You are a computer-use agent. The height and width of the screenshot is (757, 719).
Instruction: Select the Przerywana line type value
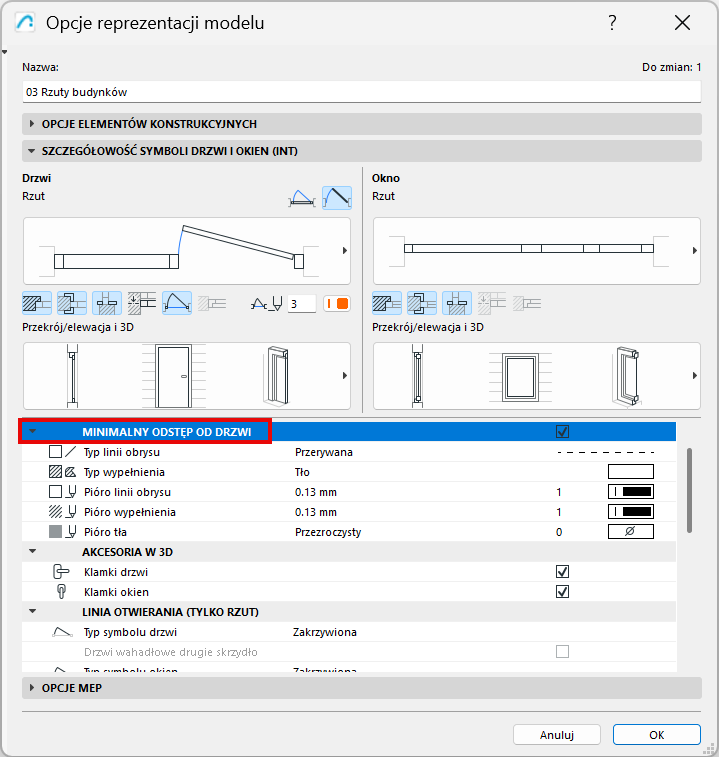click(324, 452)
